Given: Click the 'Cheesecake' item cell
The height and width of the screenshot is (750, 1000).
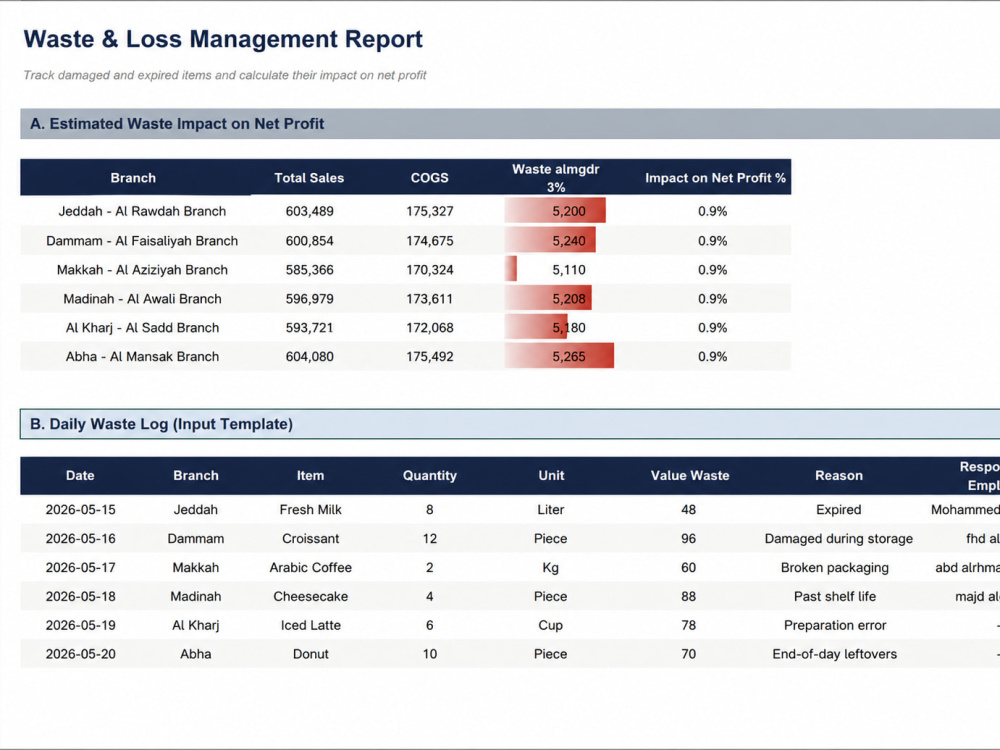Looking at the screenshot, I should [311, 596].
